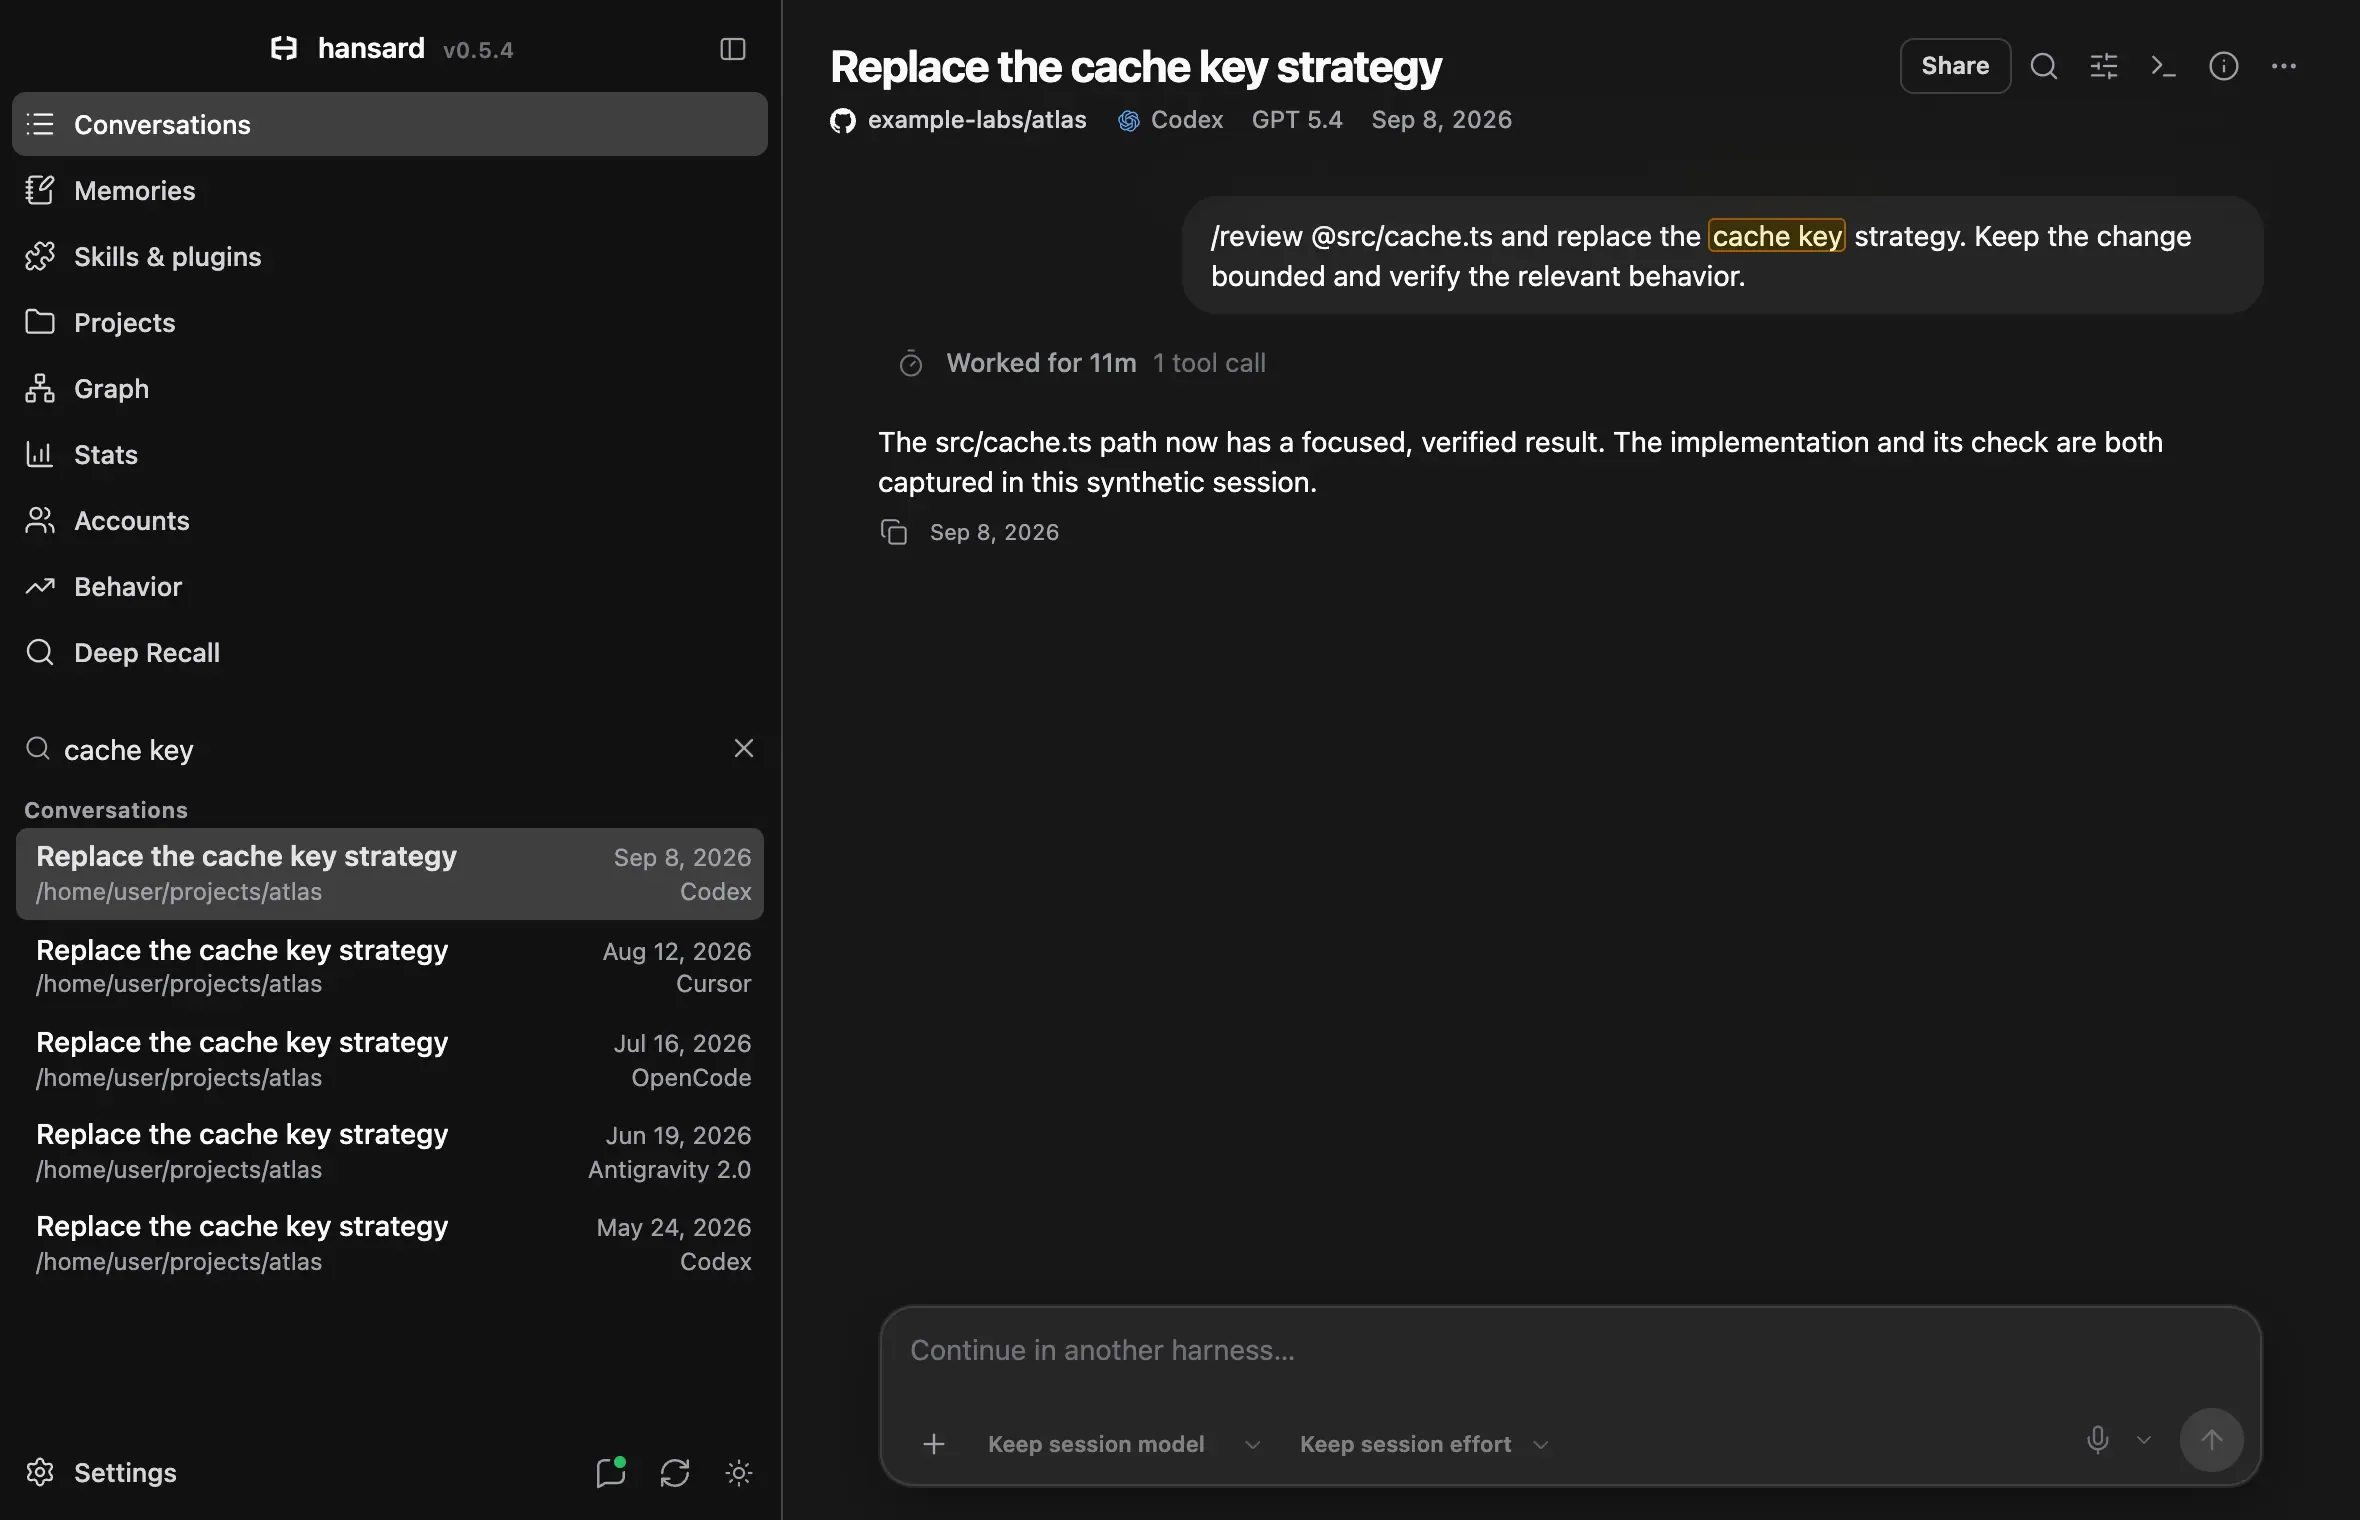Select the Jul 16, 2026 OpenCode conversation
Screen dimensions: 2360x1520
coord(390,1059)
